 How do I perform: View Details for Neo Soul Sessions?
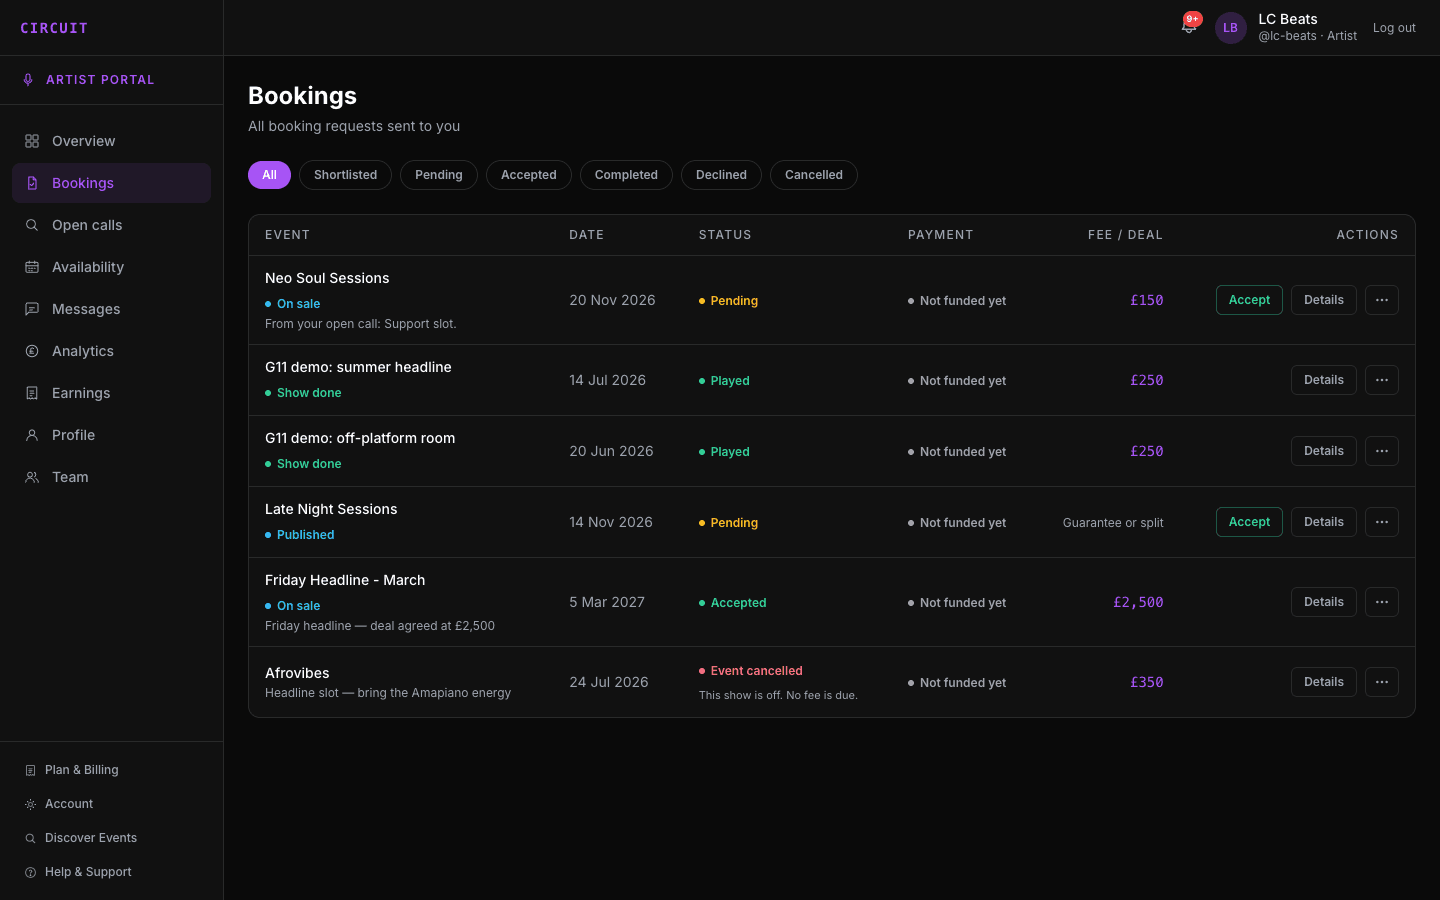[x=1324, y=300]
